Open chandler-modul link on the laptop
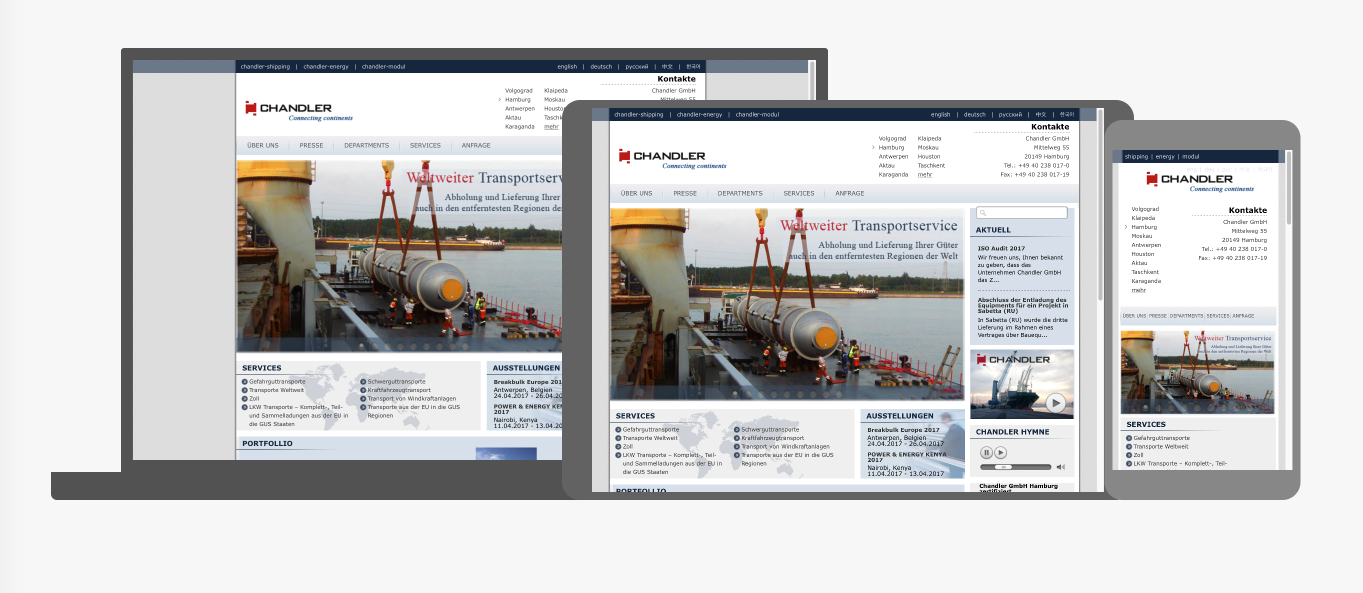 point(384,67)
